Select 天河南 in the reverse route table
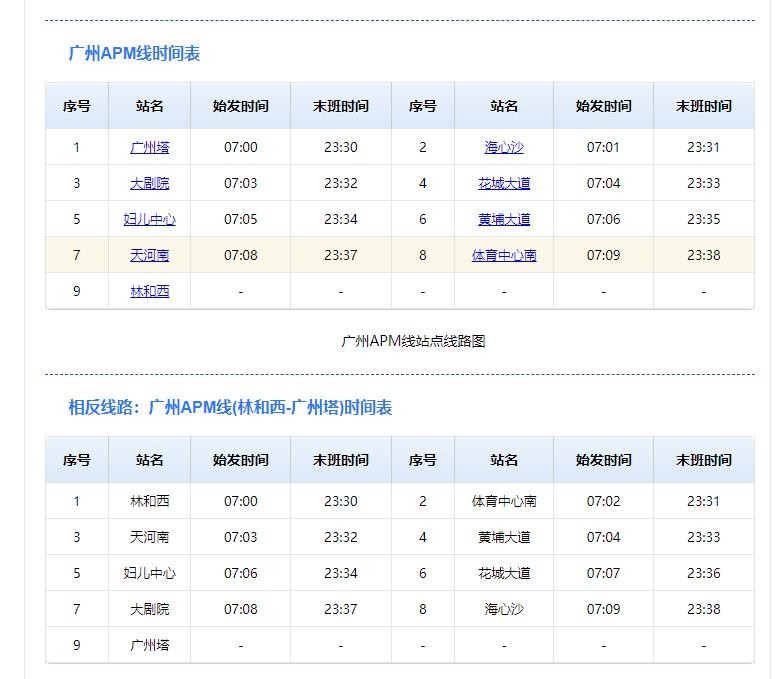 tap(149, 537)
